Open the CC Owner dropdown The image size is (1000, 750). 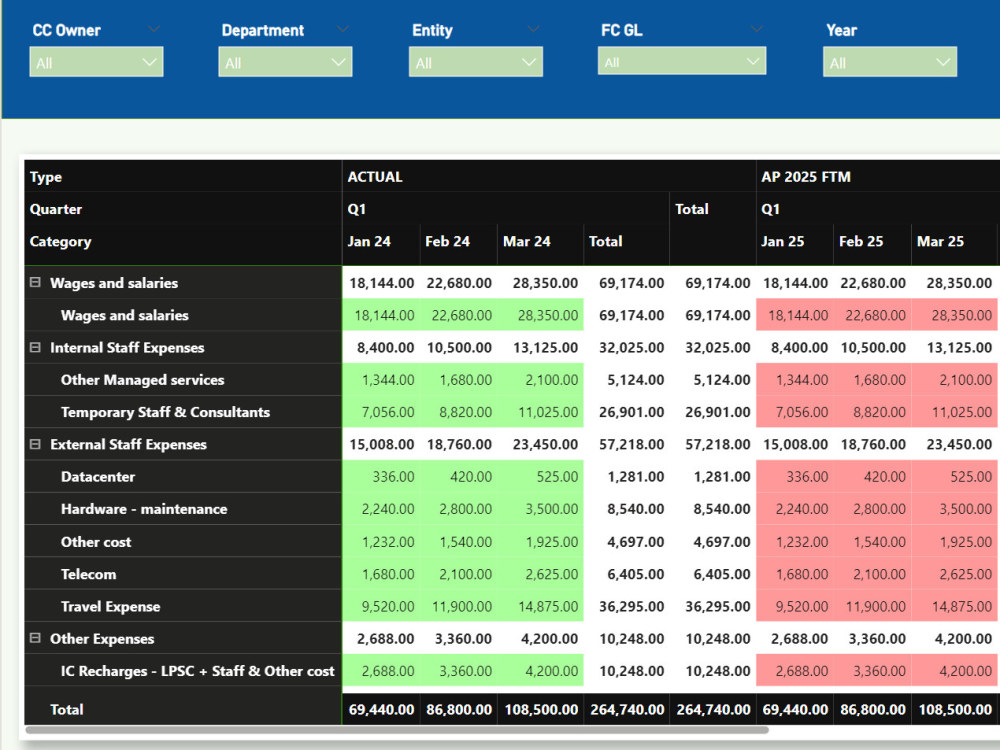[96, 62]
